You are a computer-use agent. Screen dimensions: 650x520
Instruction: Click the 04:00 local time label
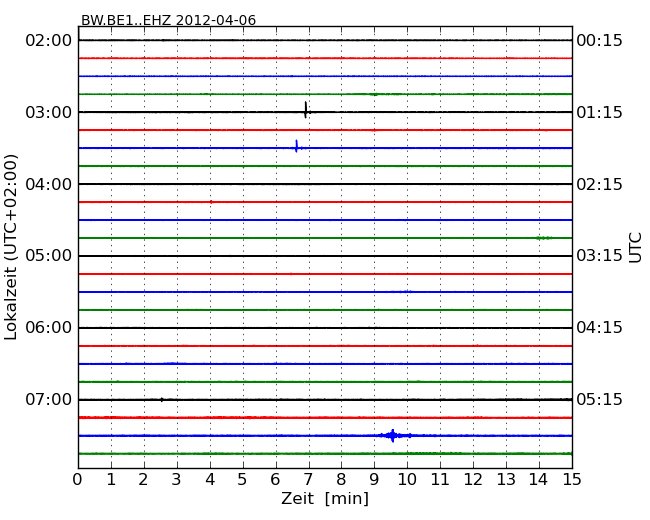coord(49,184)
